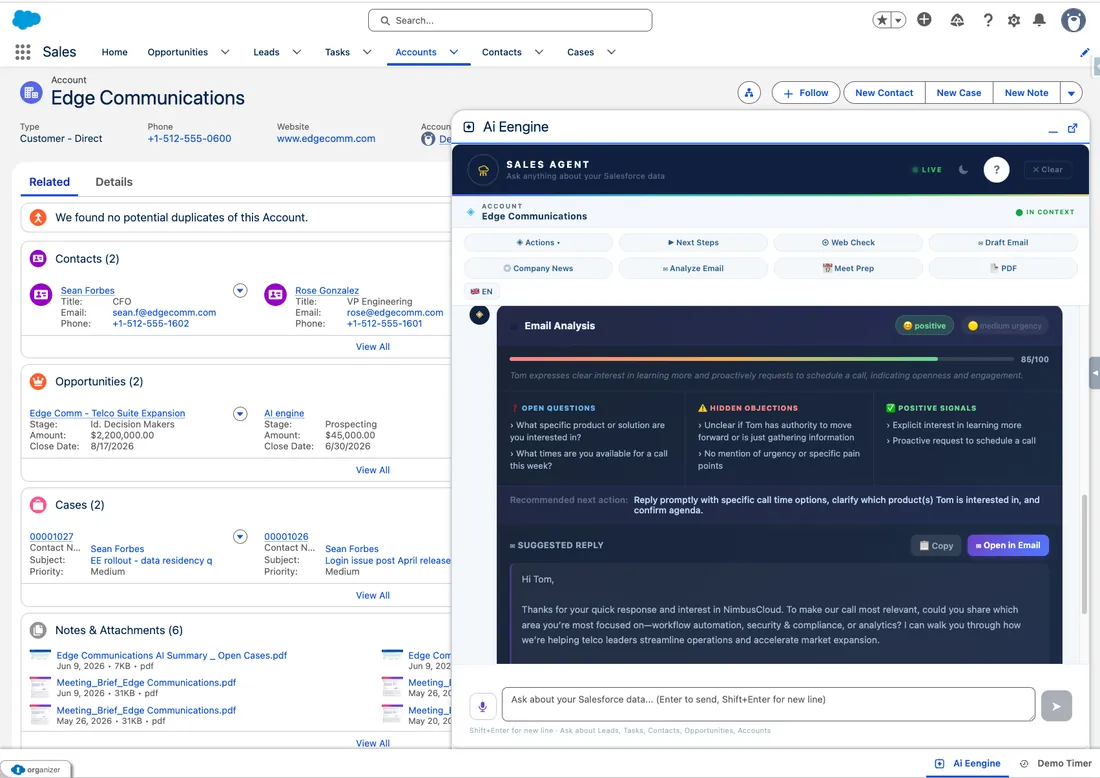Click the 85/100 email score bar

click(762, 359)
